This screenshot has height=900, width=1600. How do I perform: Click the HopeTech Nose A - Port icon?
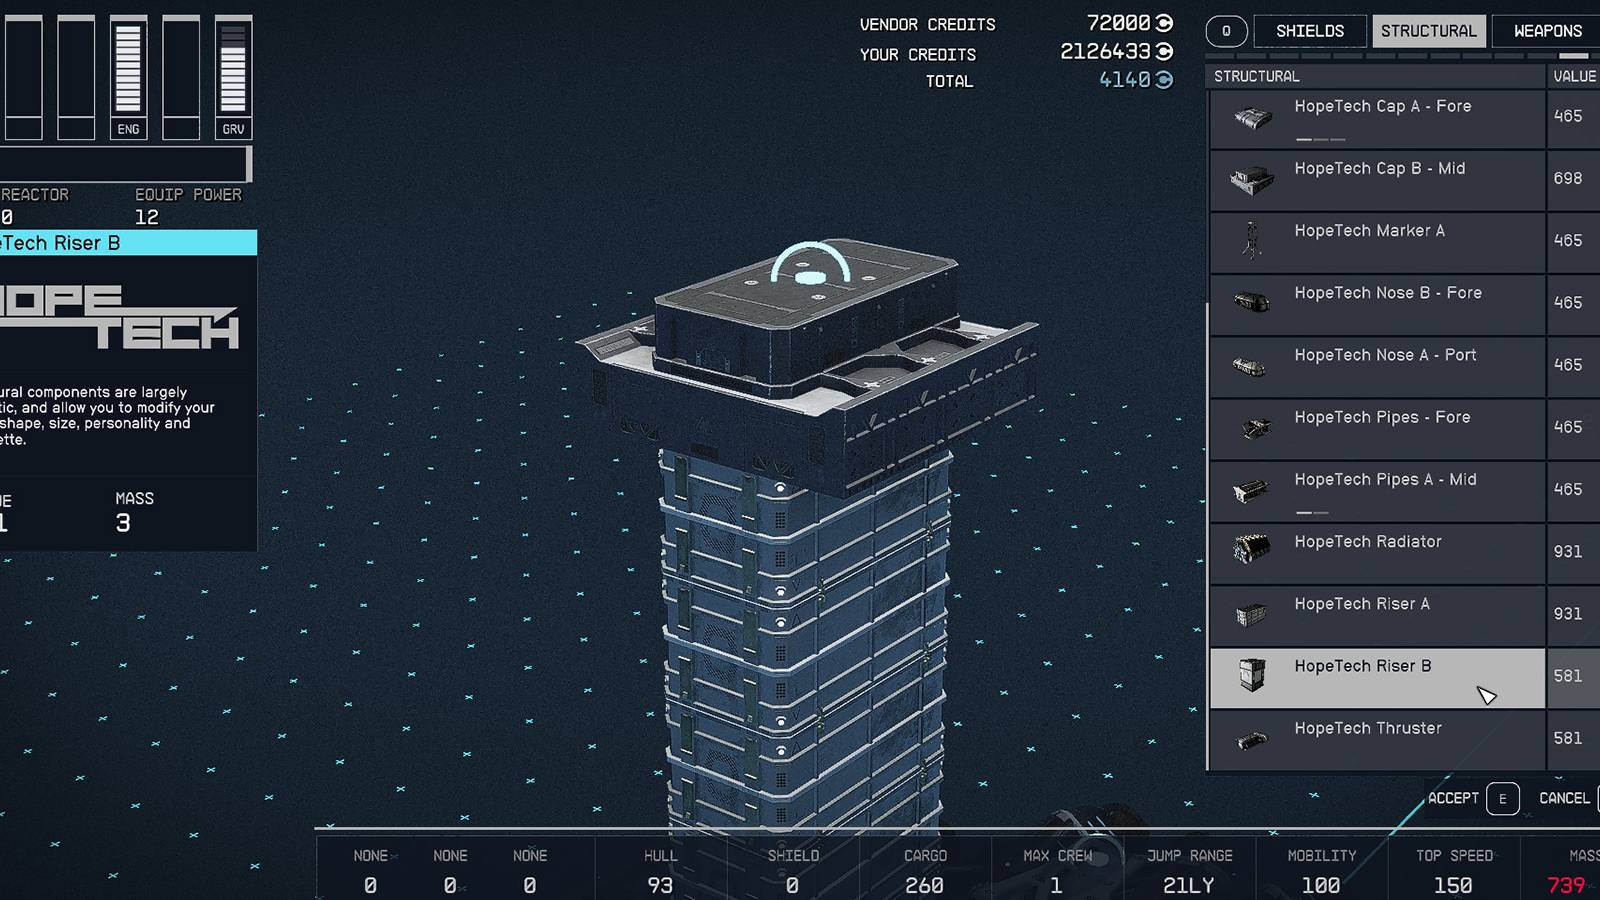click(x=1250, y=366)
